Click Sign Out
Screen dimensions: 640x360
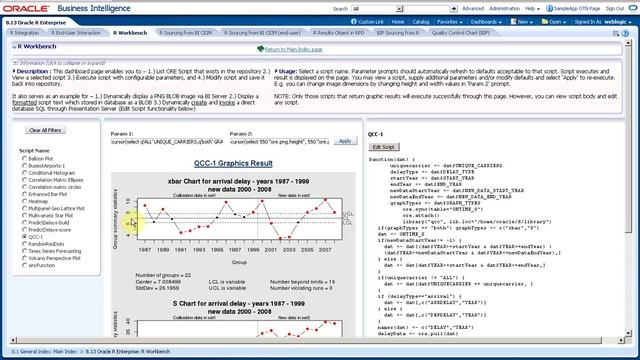[x=614, y=9]
